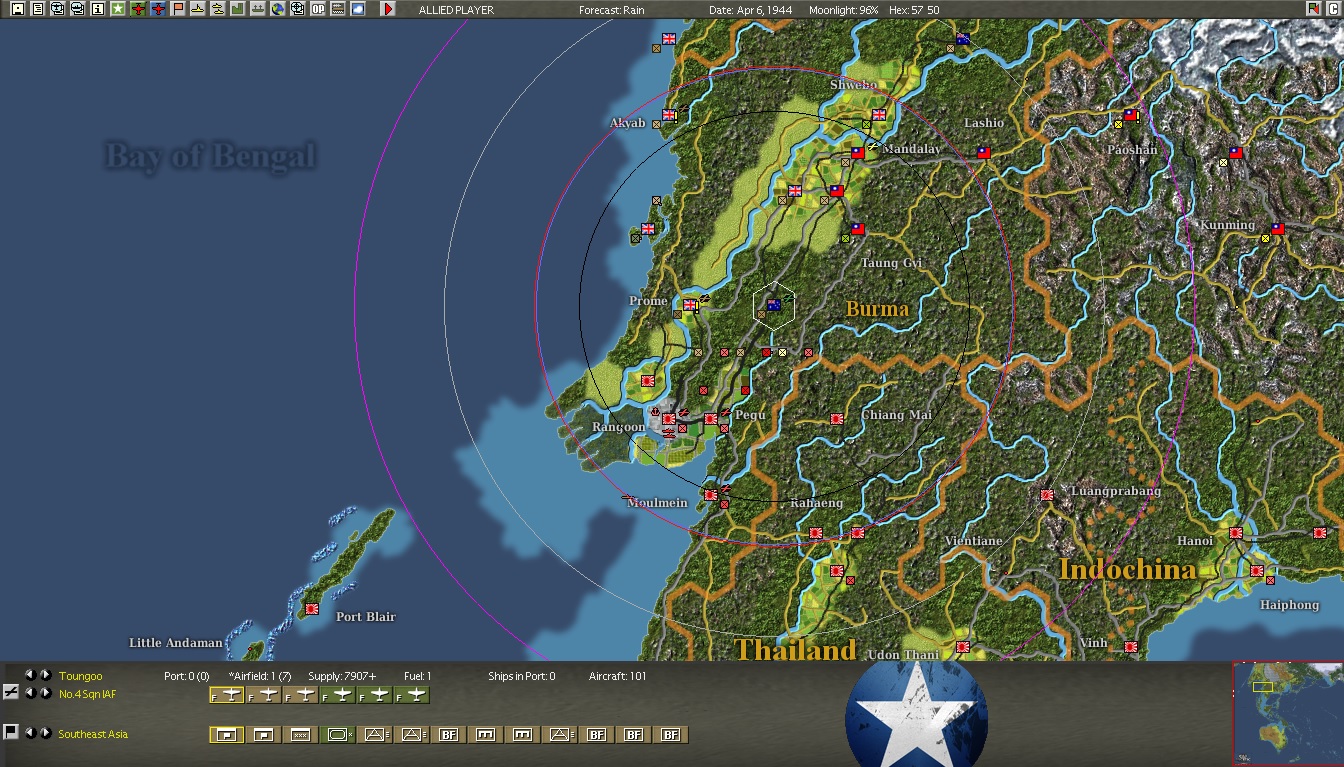
Task: Click the 'Moonlight: 96%' status text
Action: click(x=845, y=10)
